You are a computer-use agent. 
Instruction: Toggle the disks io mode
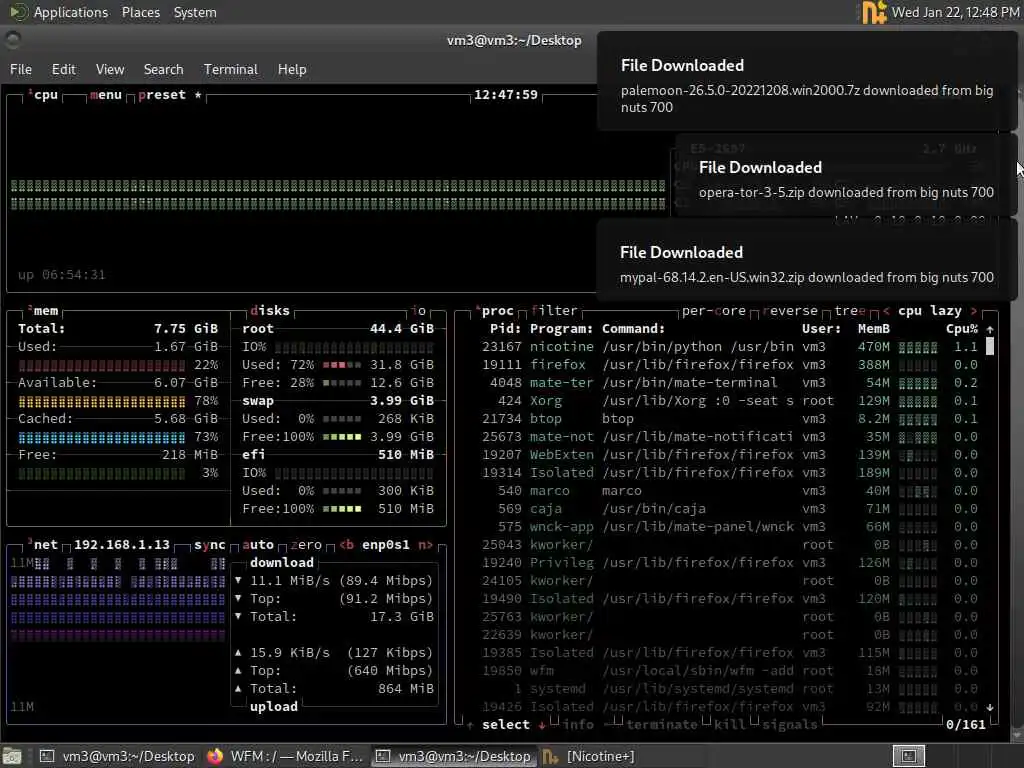click(419, 311)
